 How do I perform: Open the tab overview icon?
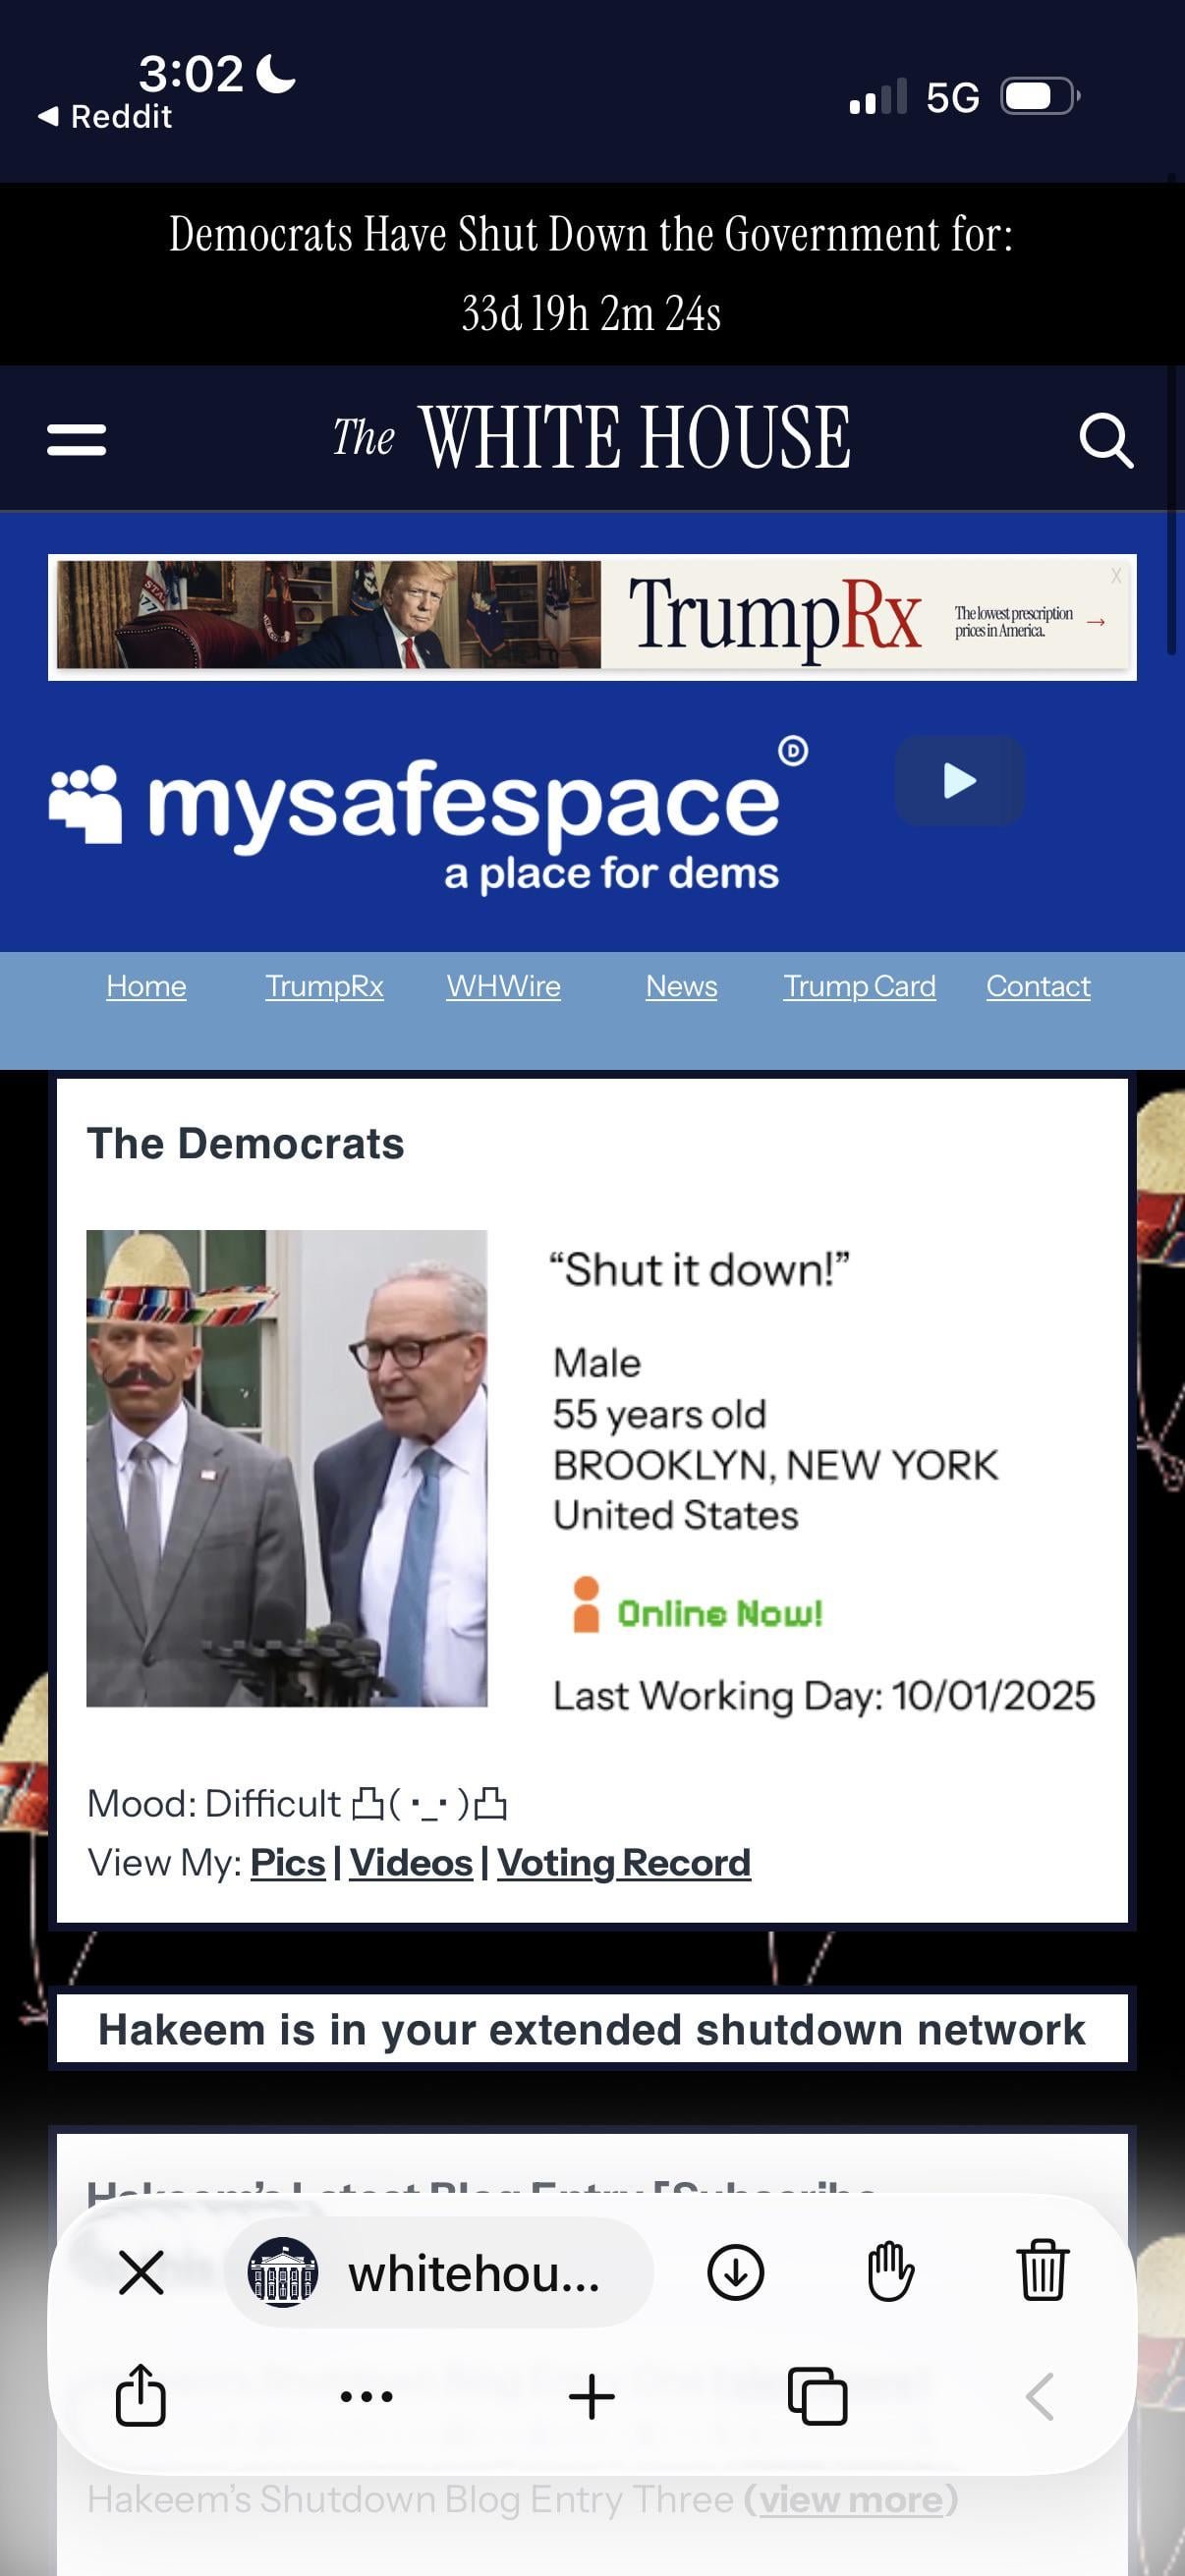click(817, 2396)
